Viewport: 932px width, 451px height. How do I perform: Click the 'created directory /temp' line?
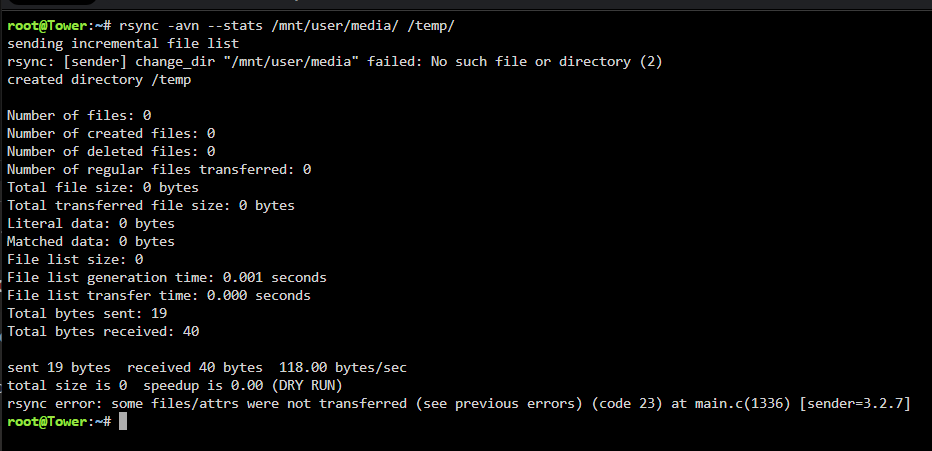click(x=99, y=80)
